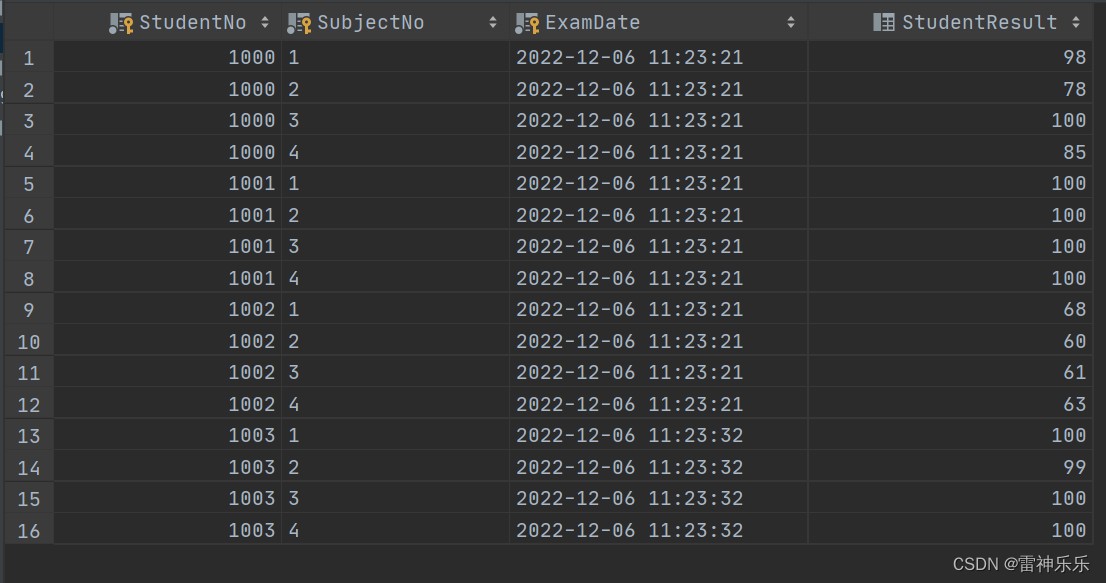Screen dimensions: 1106x583
Task: Click the ExamDate column key icon
Action: tap(527, 23)
